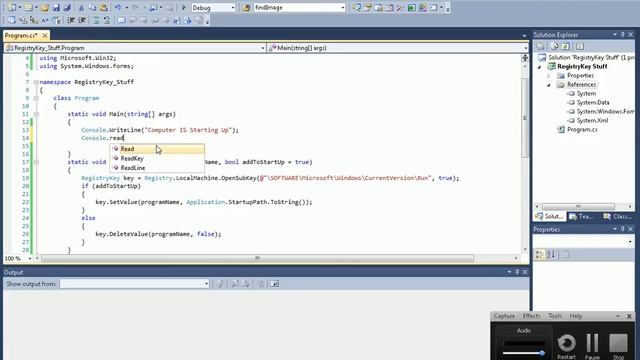
Task: Switch to the Solution Explorer bottom tab
Action: [x=549, y=216]
